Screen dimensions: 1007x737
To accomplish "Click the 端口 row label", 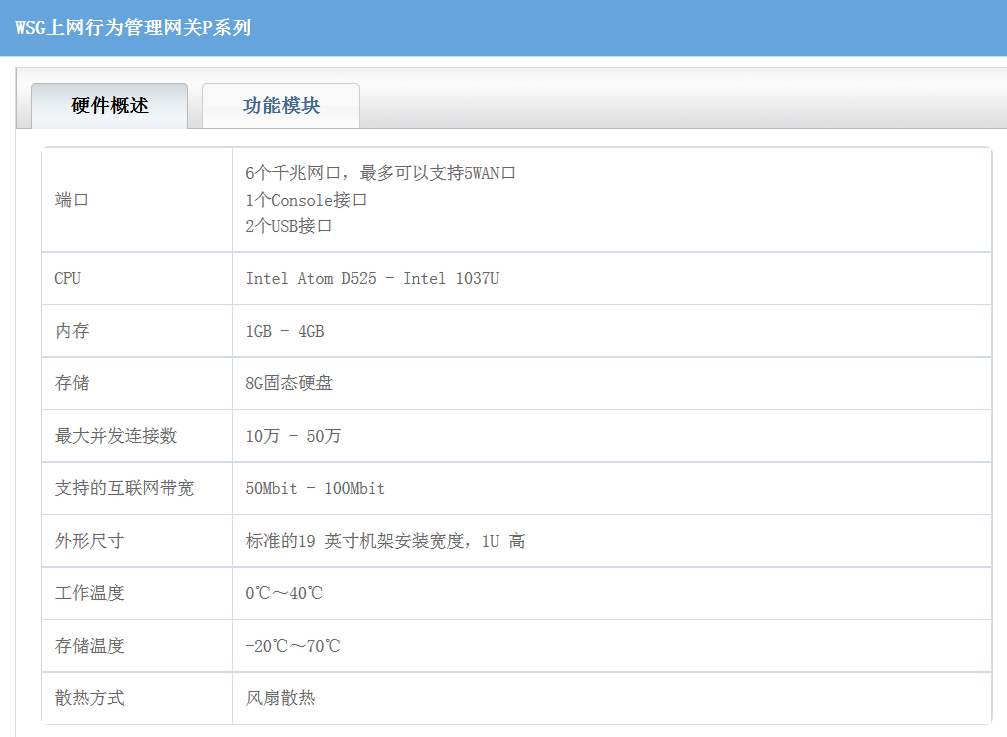I will point(72,200).
